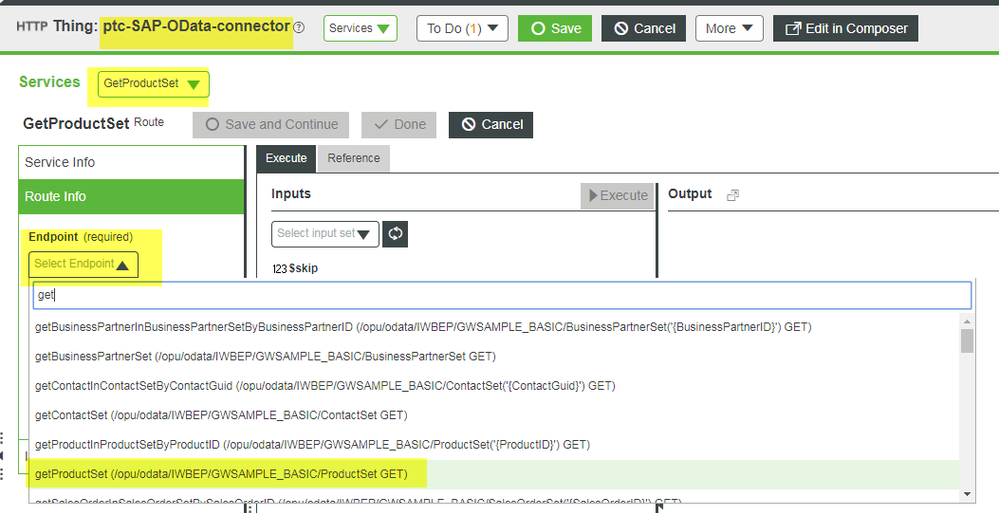Open the Services dropdown in the header bar
This screenshot has width=999, height=513.
tap(360, 29)
